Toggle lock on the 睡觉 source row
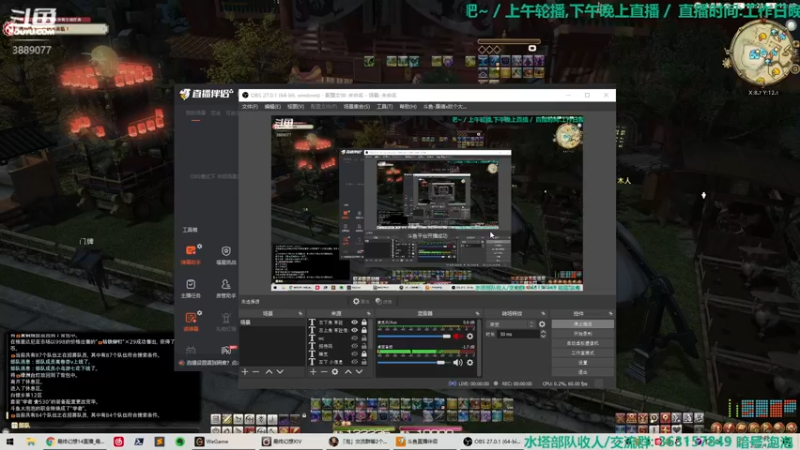800x450 pixels. (364, 354)
